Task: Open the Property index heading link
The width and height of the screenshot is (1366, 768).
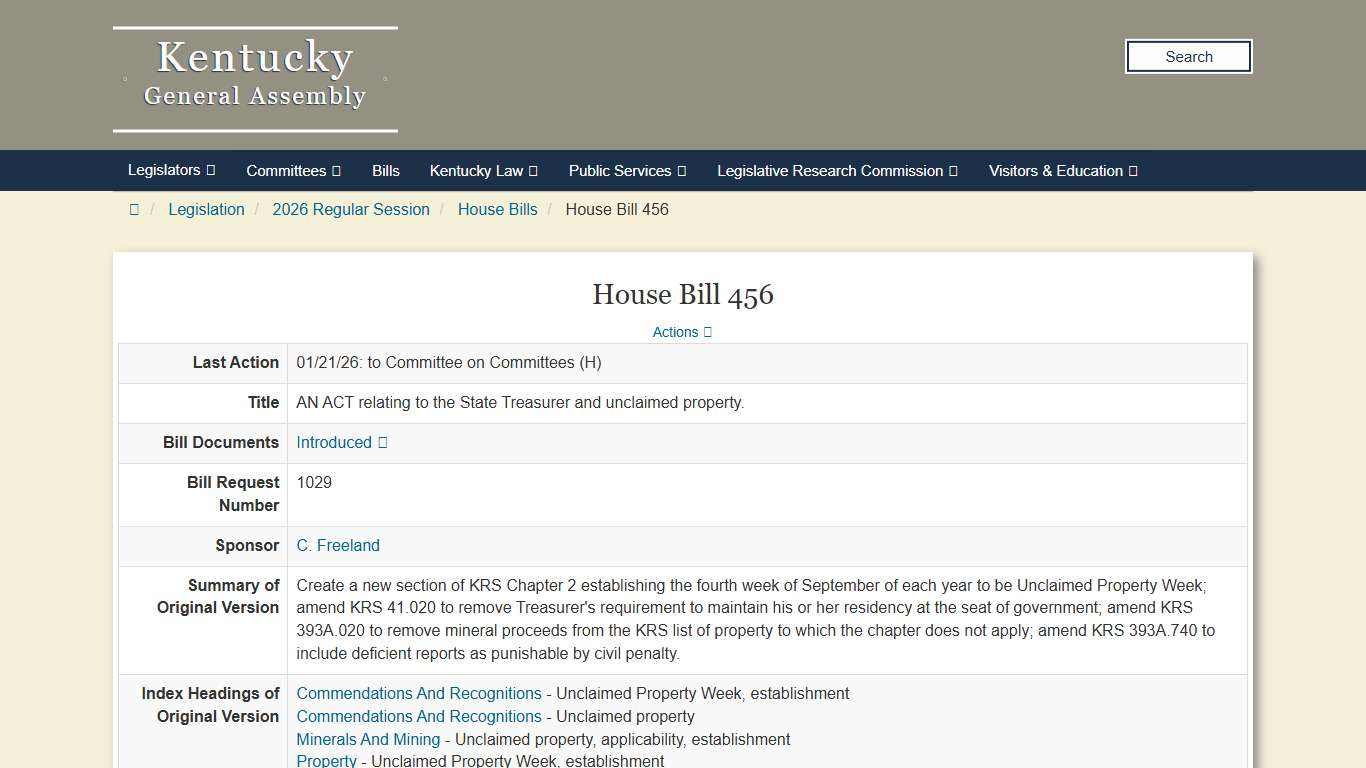Action: [326, 761]
